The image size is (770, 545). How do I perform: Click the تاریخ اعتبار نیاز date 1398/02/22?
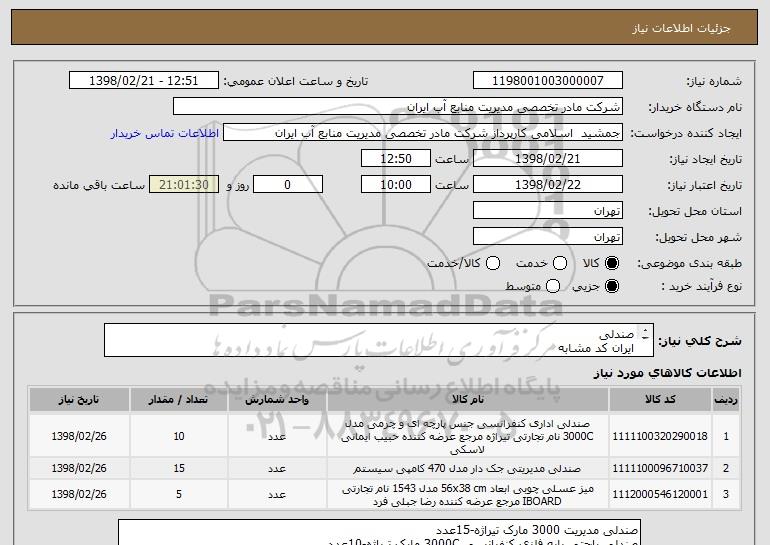pos(548,185)
